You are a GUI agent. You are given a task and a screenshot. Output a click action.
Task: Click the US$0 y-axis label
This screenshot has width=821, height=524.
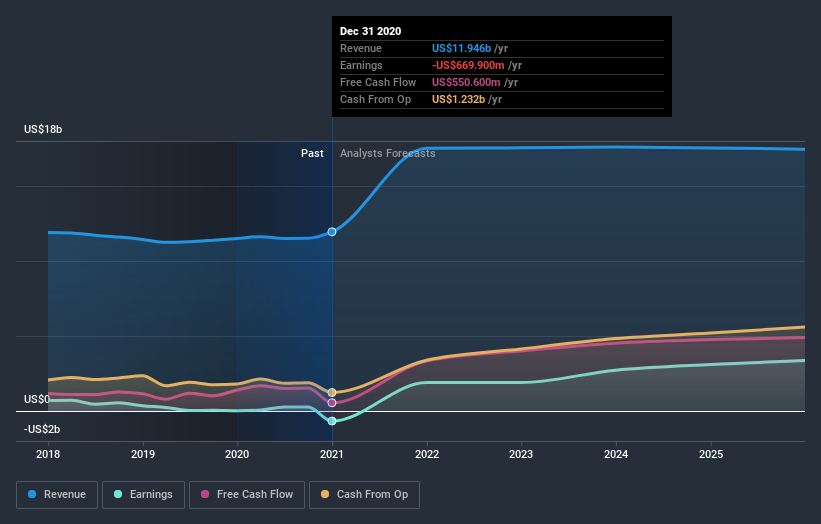37,399
